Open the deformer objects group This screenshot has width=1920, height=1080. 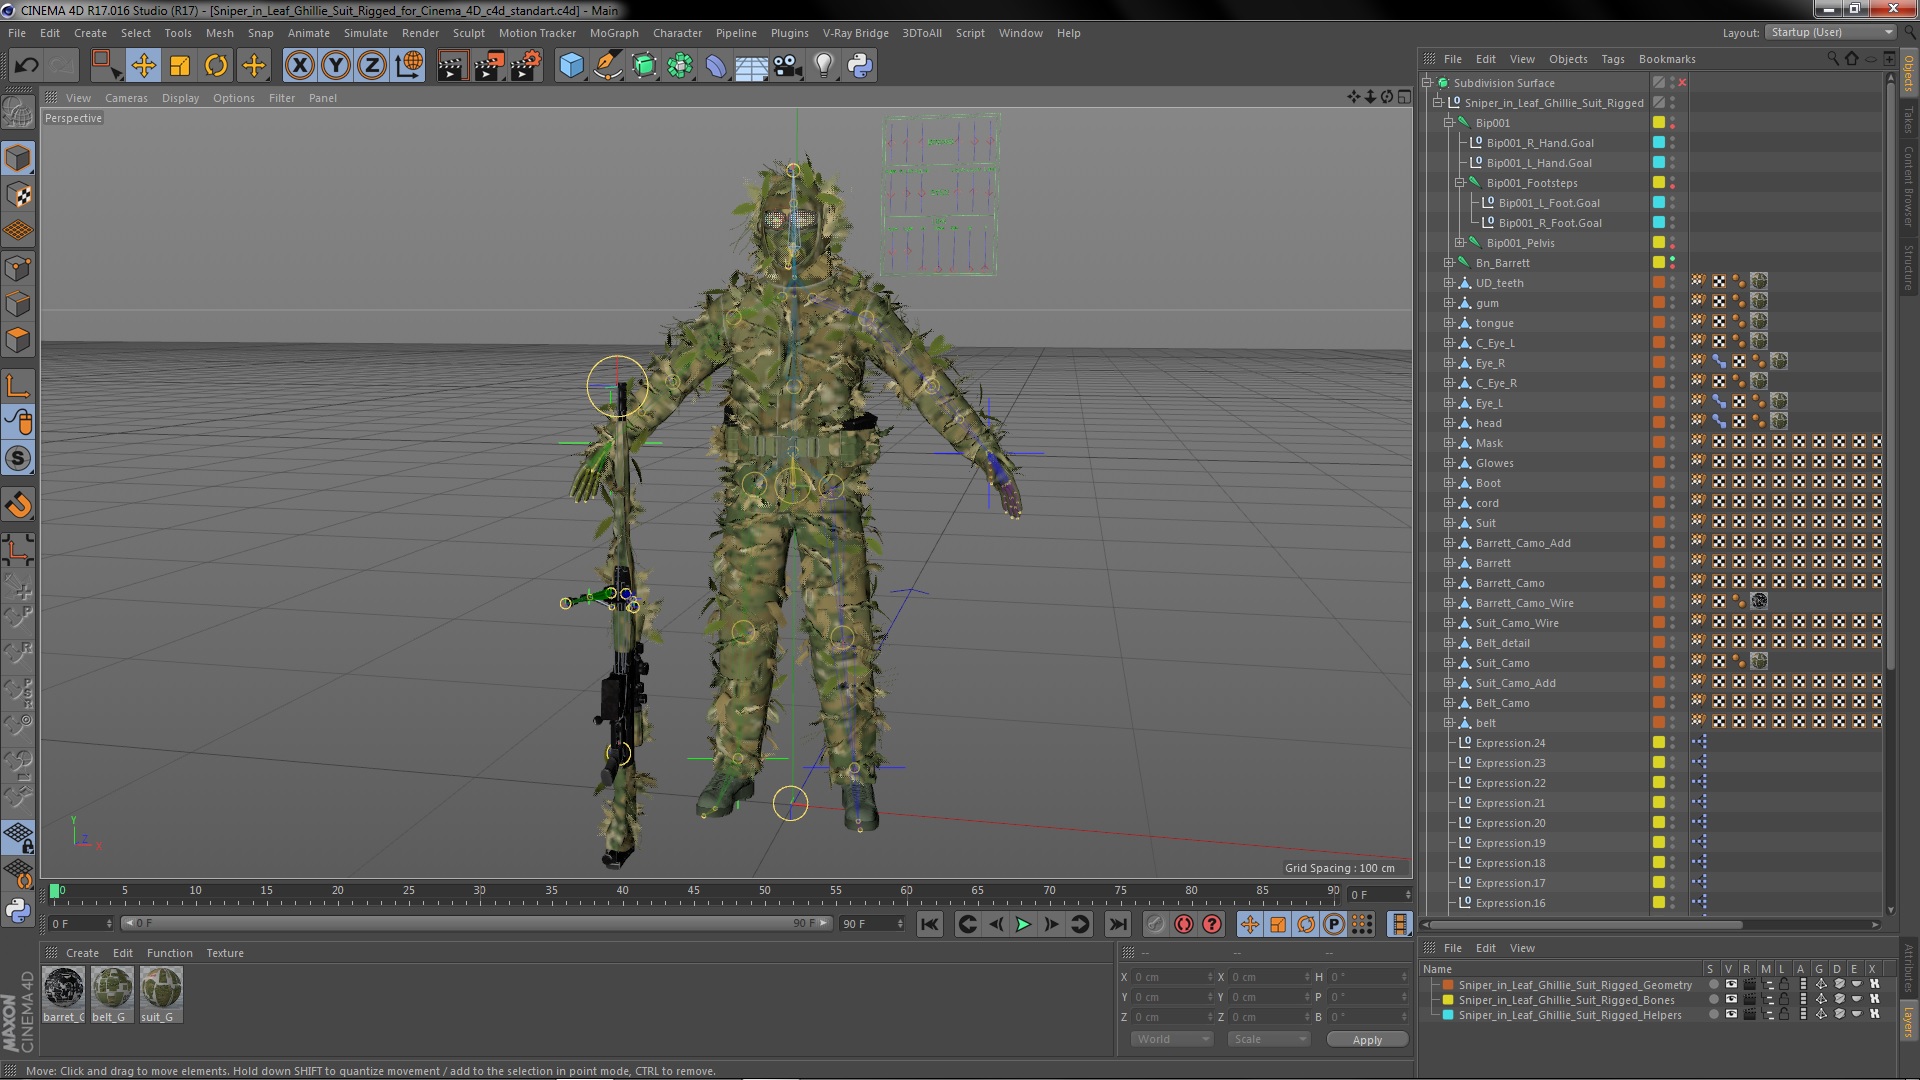[716, 66]
